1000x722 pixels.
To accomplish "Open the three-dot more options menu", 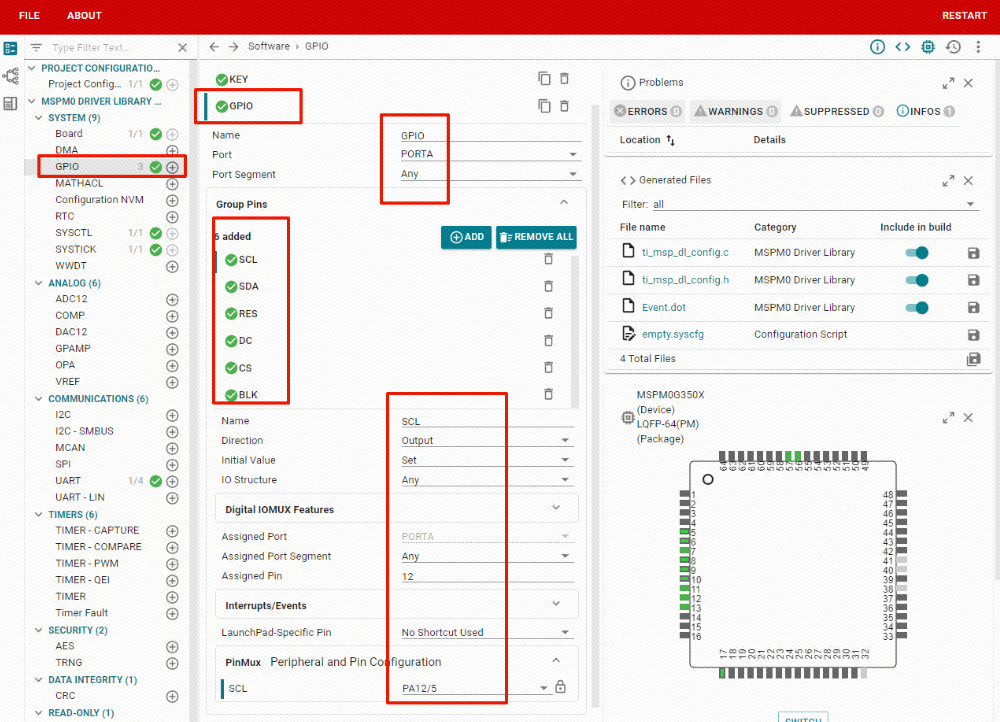I will (x=978, y=47).
